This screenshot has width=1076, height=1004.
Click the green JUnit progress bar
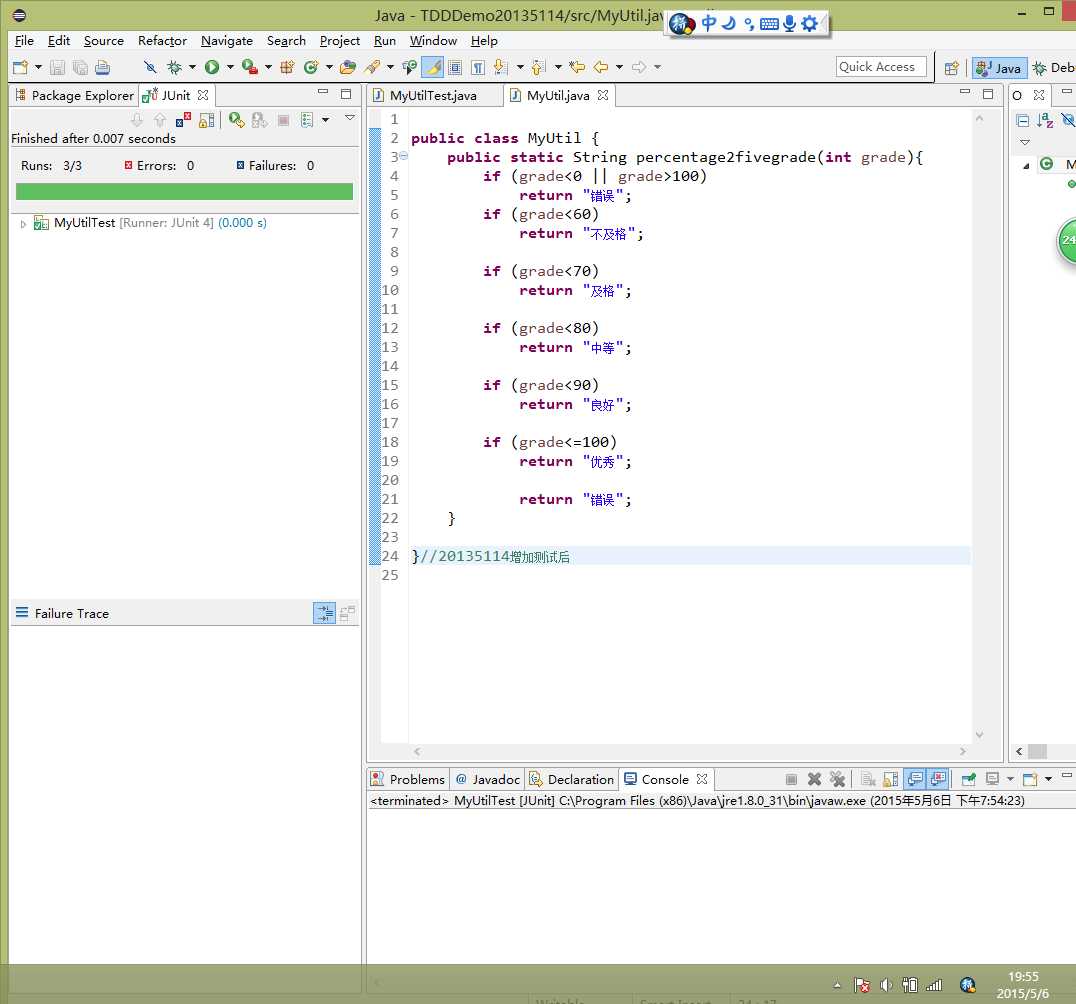tap(185, 191)
